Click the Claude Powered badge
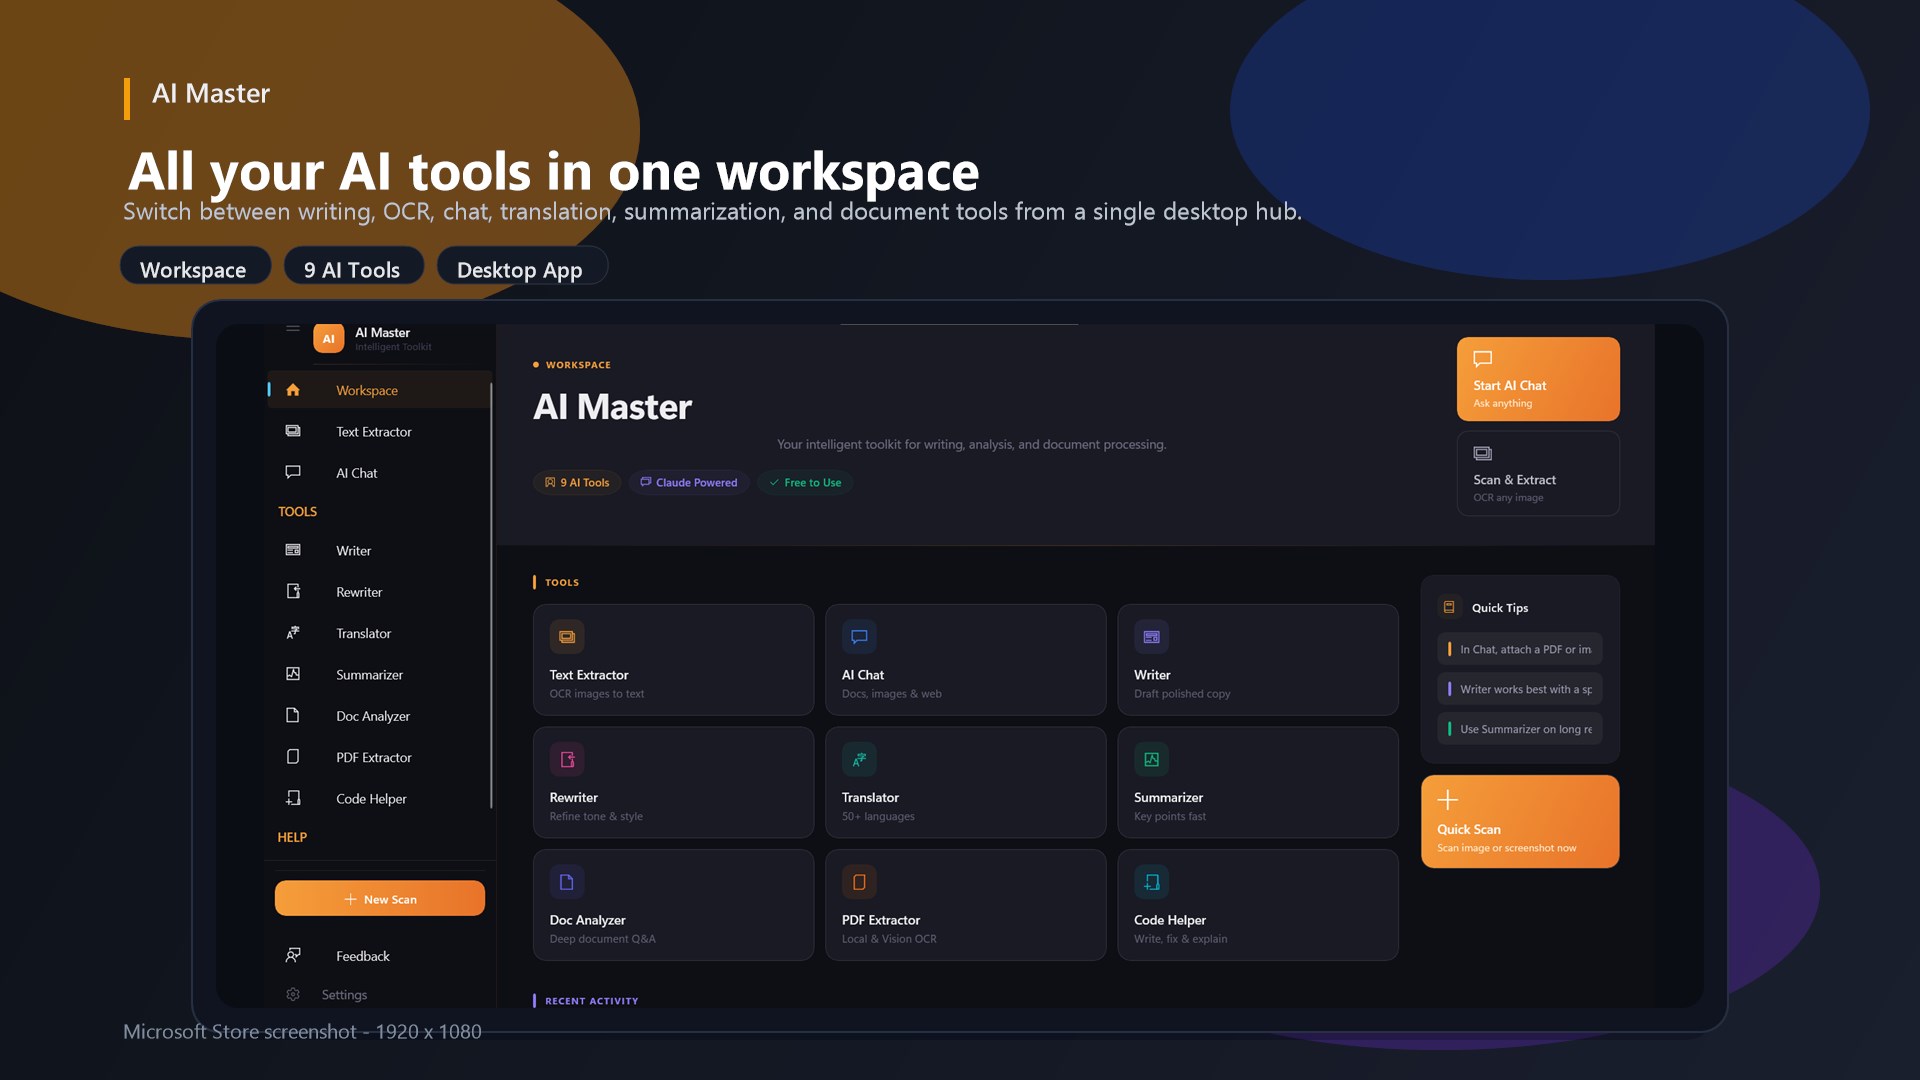The height and width of the screenshot is (1080, 1920). coord(689,482)
